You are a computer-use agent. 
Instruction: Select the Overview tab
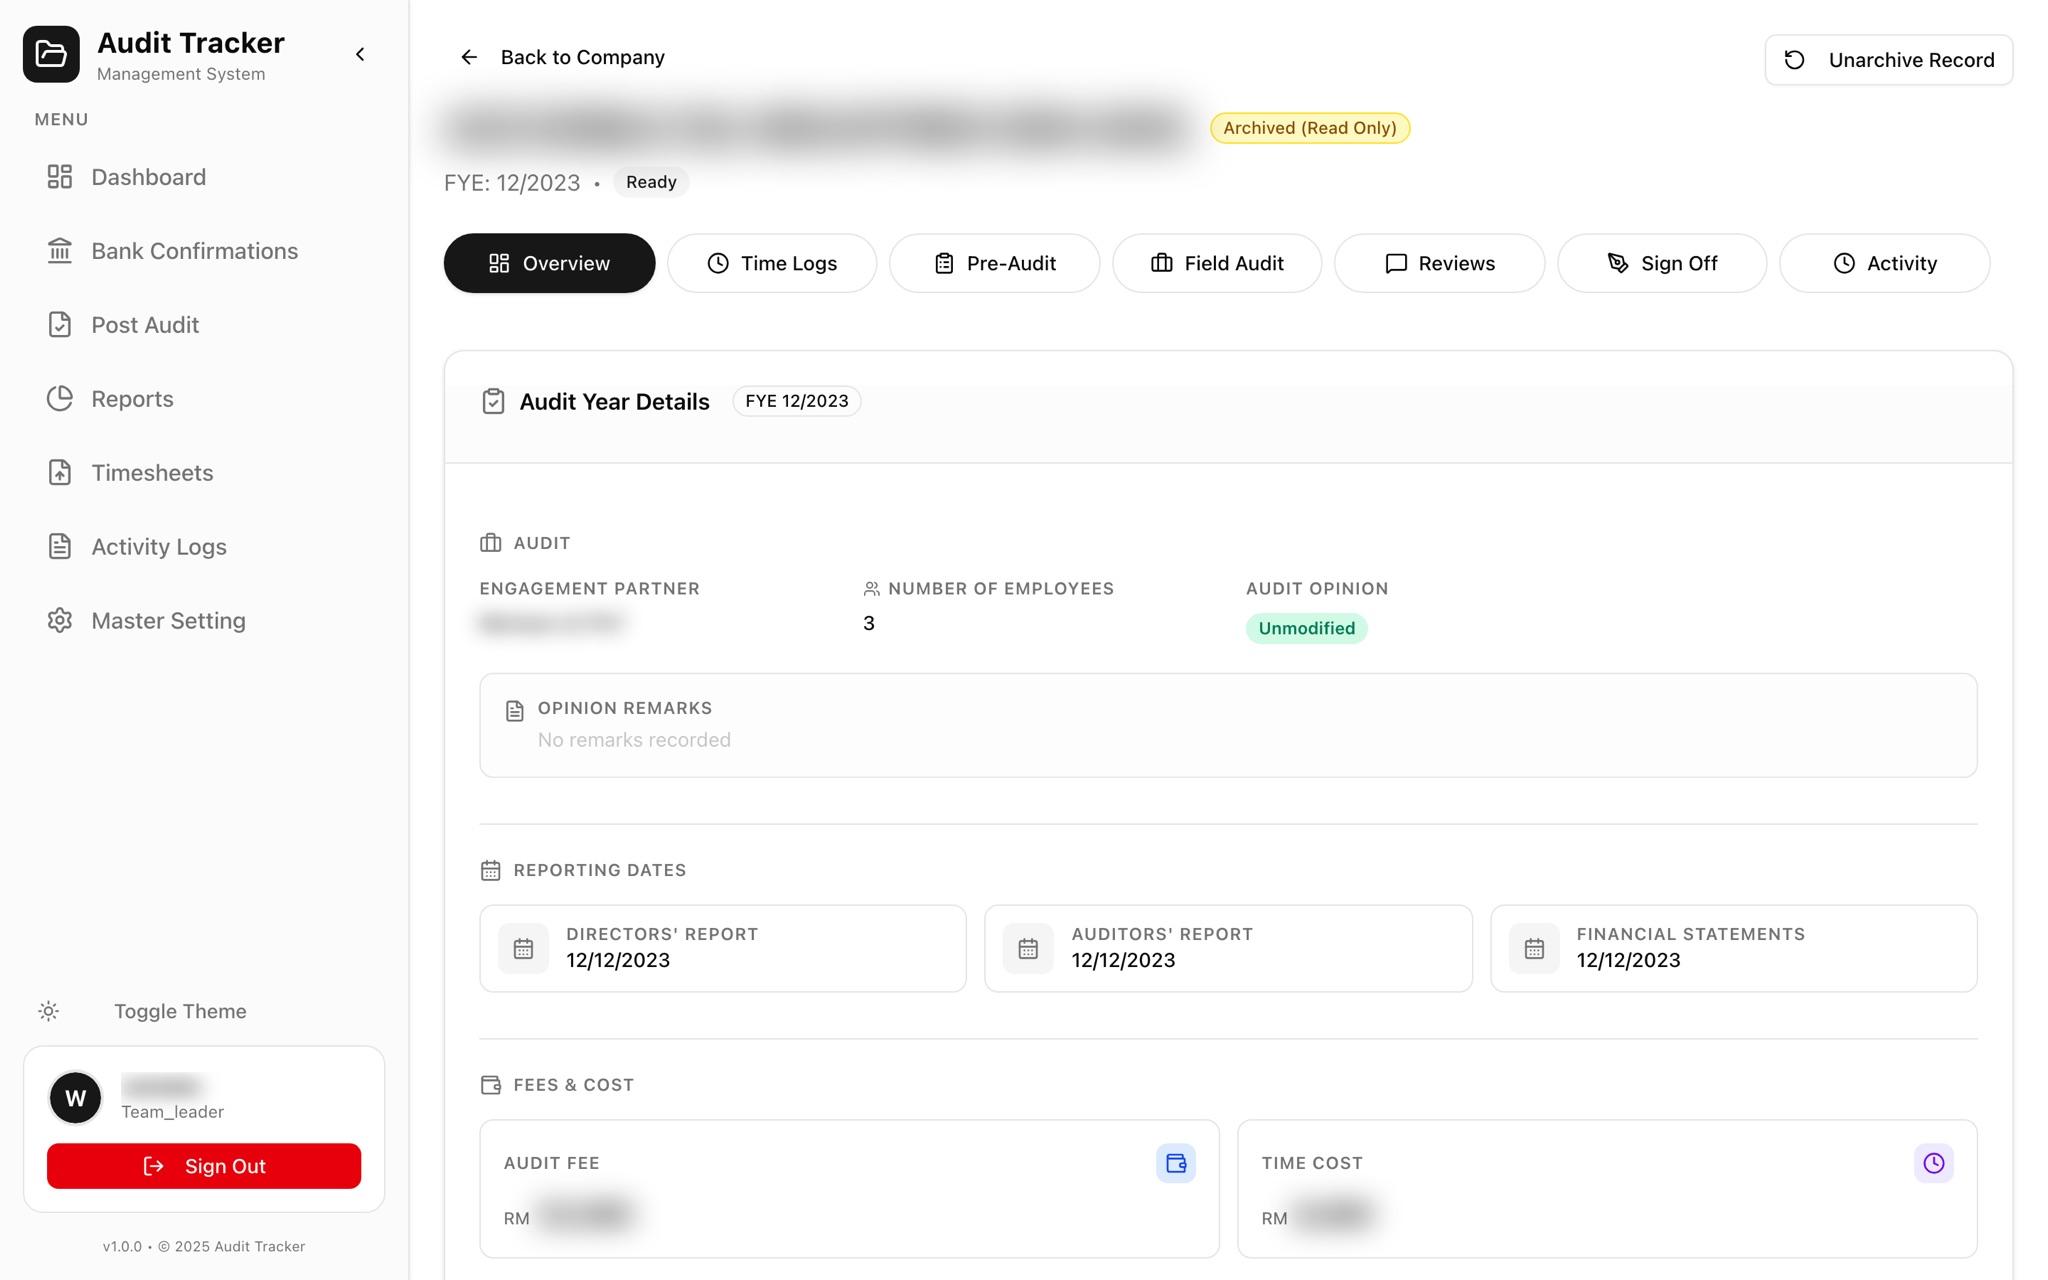549,263
